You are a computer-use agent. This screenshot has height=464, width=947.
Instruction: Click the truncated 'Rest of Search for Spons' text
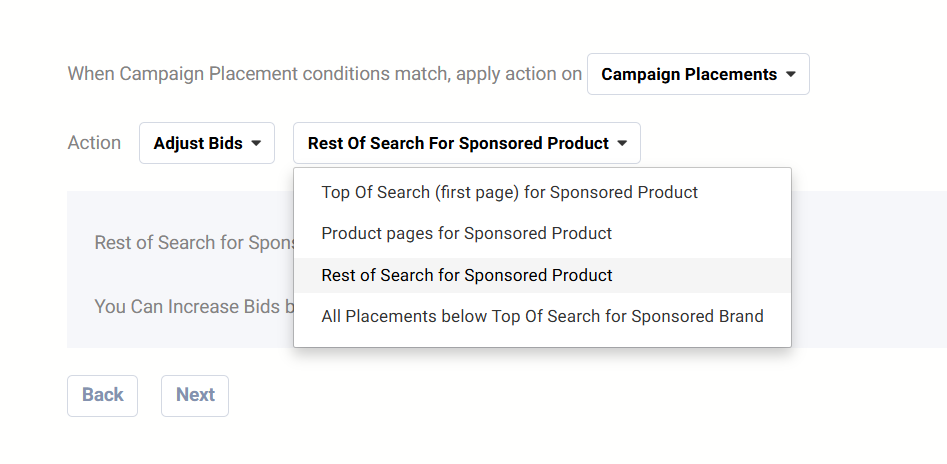coord(194,243)
